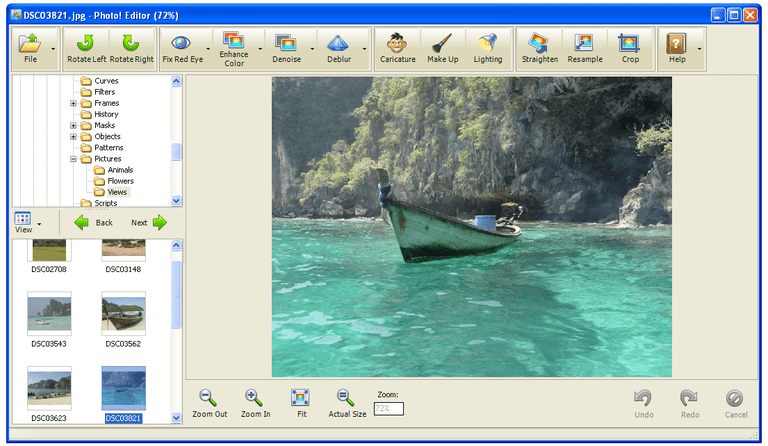Activate the Crop tool
The image size is (768, 446).
630,49
